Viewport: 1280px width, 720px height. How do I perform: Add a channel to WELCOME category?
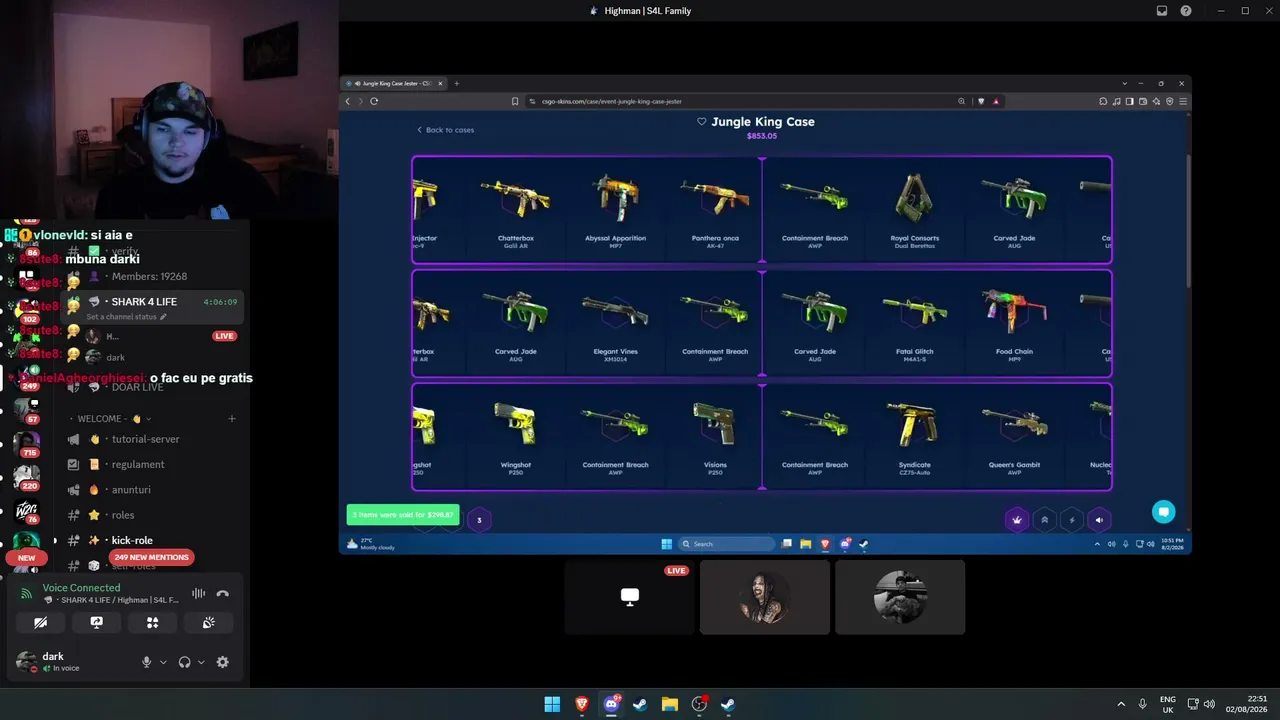point(231,418)
